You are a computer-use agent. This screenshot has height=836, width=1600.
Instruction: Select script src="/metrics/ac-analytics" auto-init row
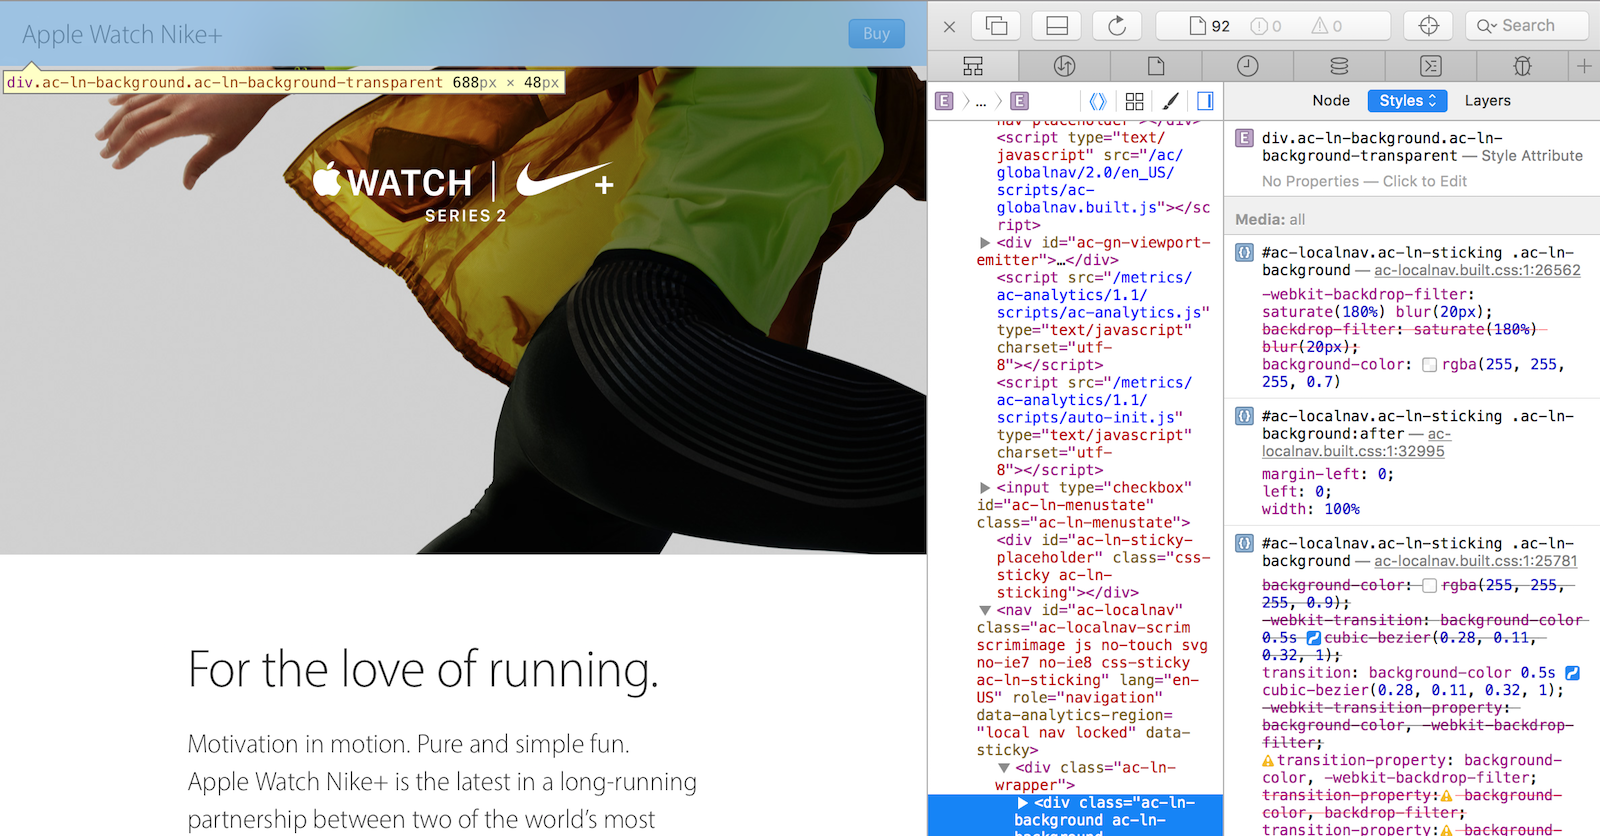1075,426
